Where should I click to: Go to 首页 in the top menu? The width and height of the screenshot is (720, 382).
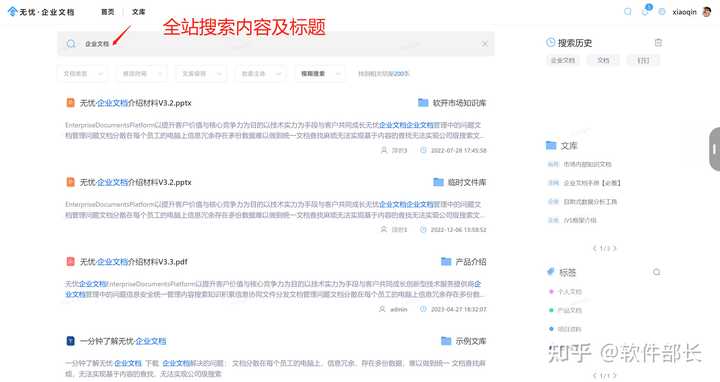107,12
